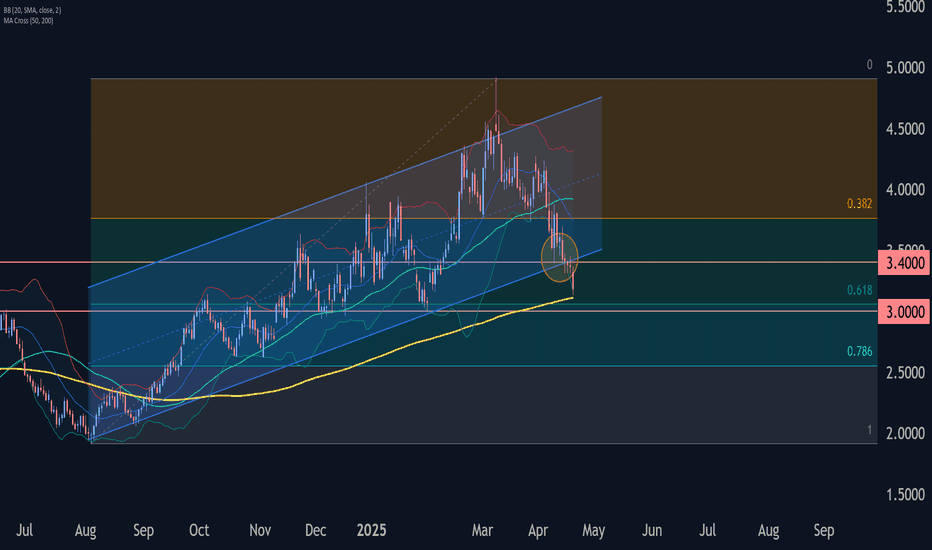Click the 0.786 Fibonacci level label
Viewport: 932px width, 550px height.
tap(859, 351)
